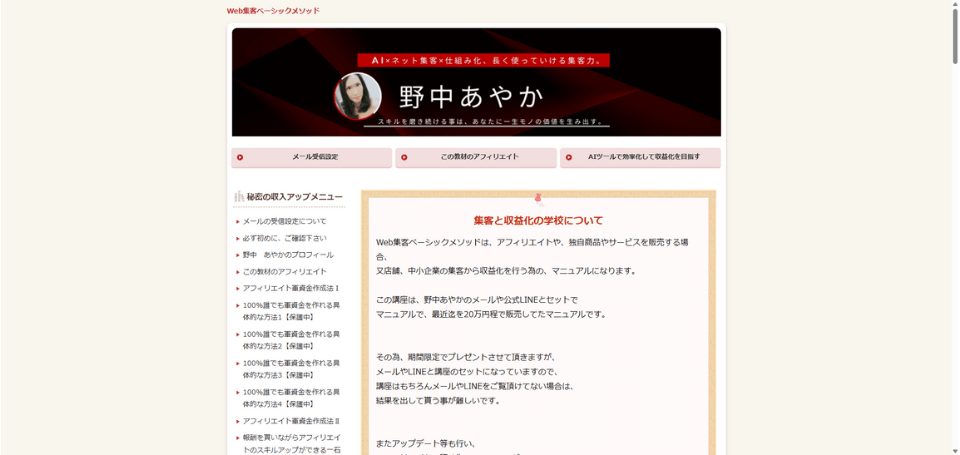Click the play icon beside top この教材のアフィリエイト button
Viewport: 960px width, 455px height.
404,157
